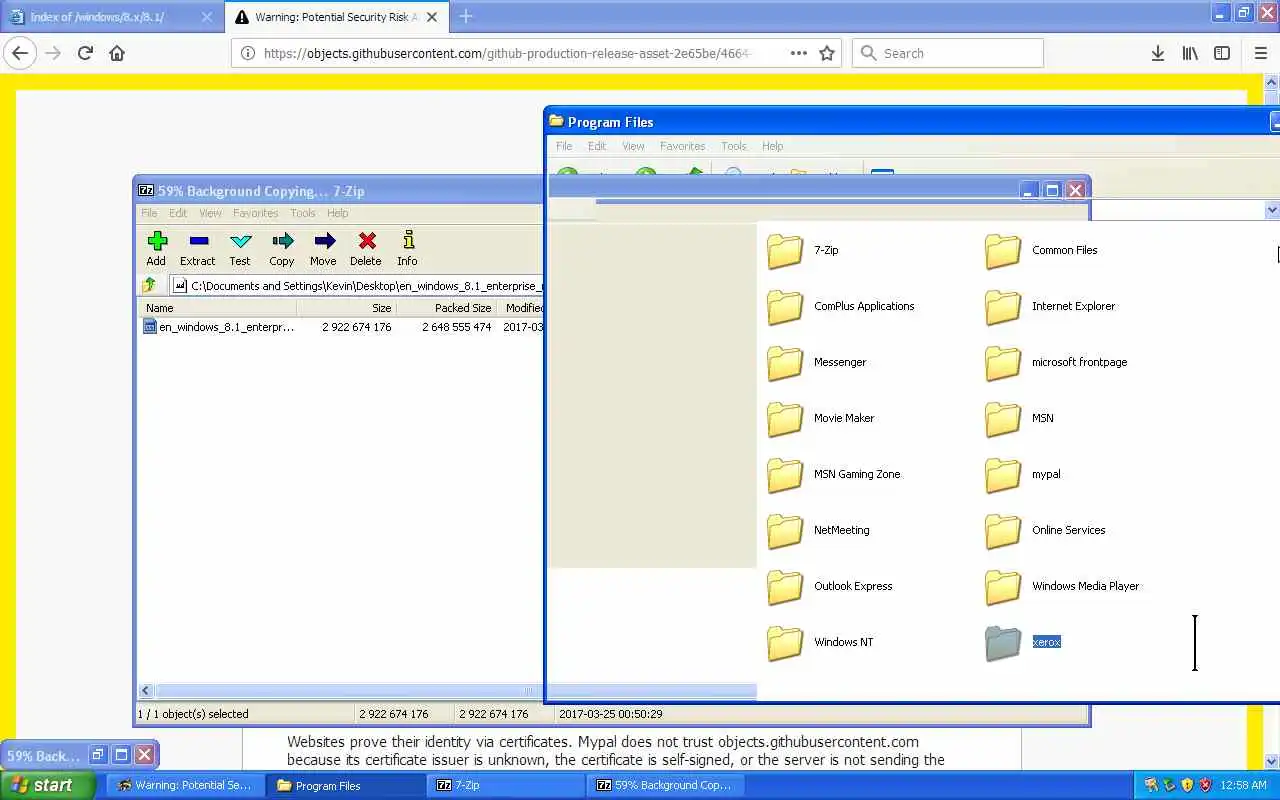Select the Online Services folder
1280x800 pixels.
(x=1046, y=531)
